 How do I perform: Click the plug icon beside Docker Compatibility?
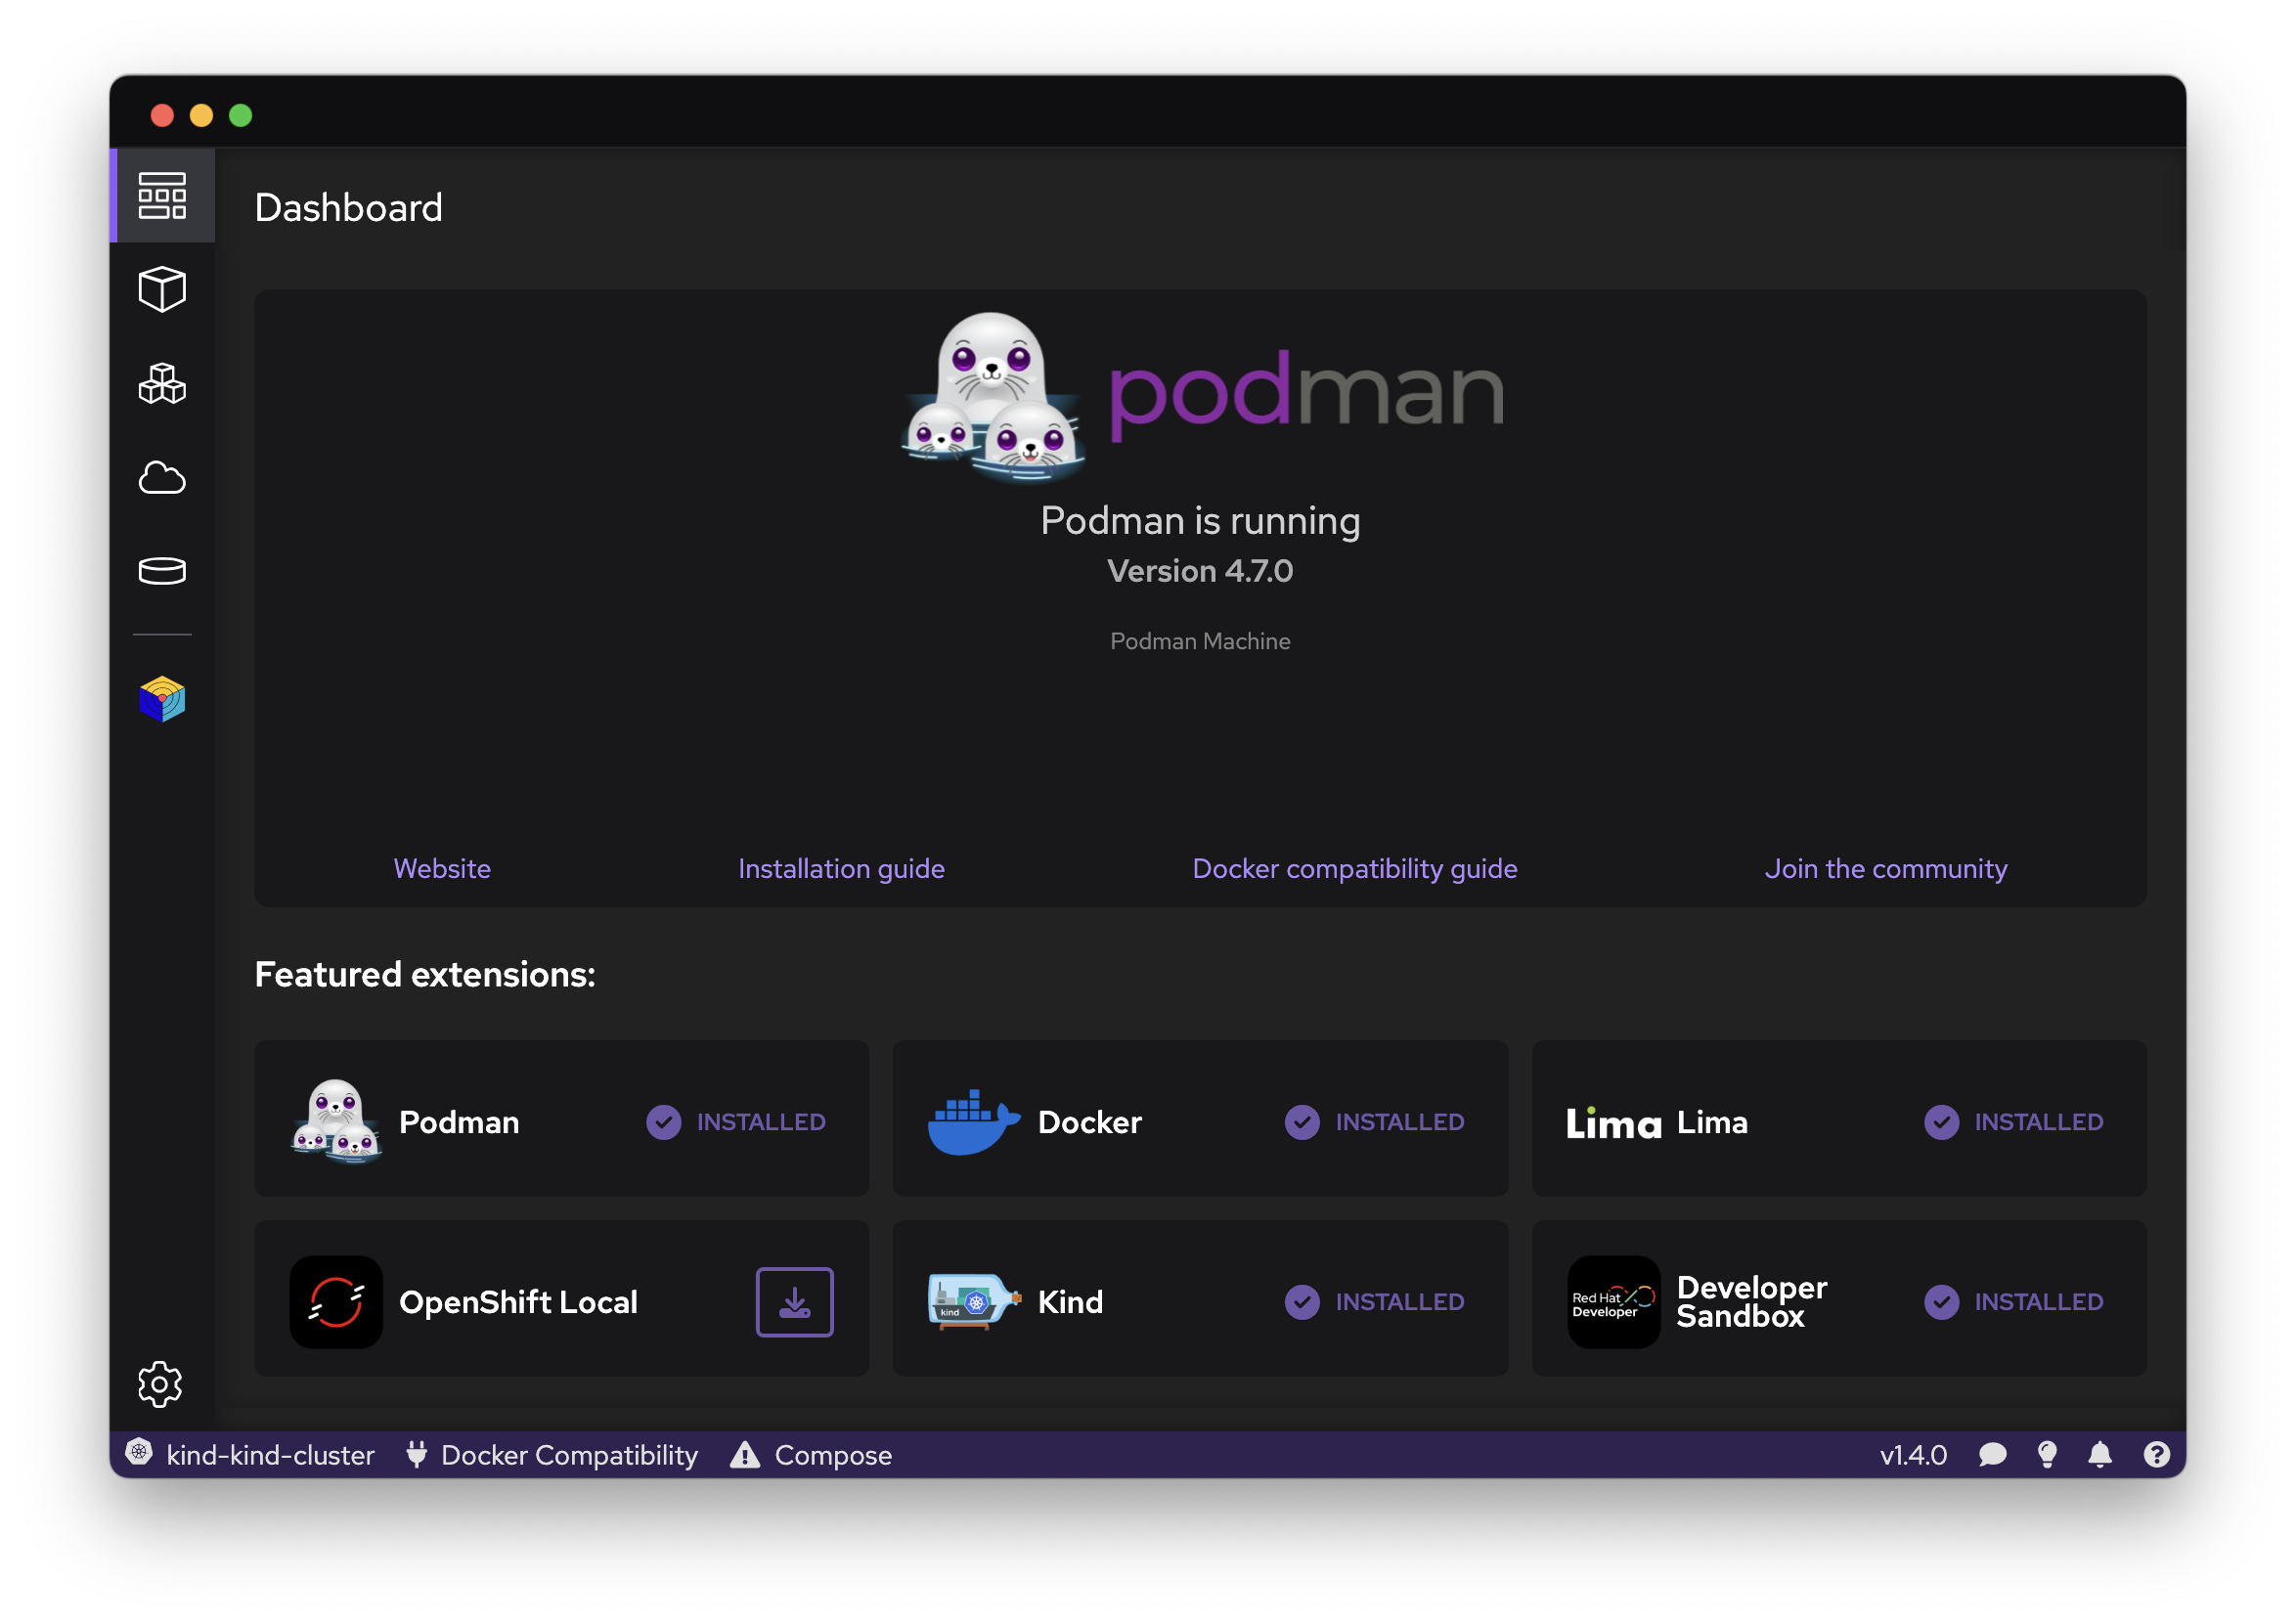(417, 1454)
